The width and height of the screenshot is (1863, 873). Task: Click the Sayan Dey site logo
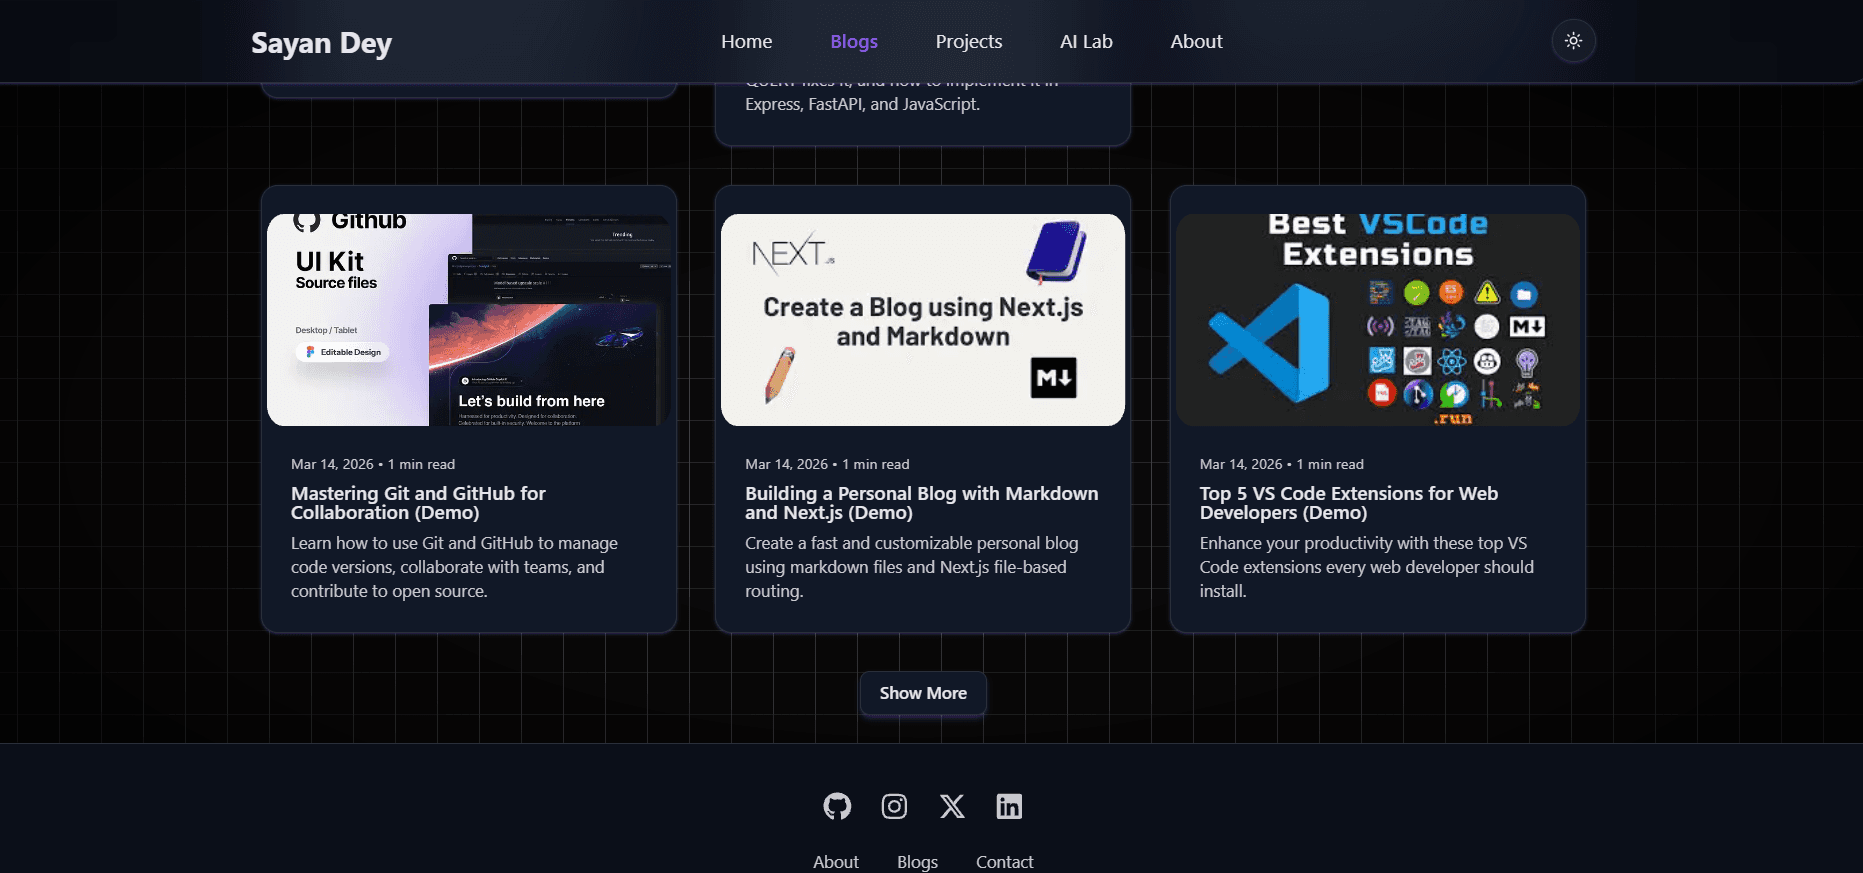(321, 43)
